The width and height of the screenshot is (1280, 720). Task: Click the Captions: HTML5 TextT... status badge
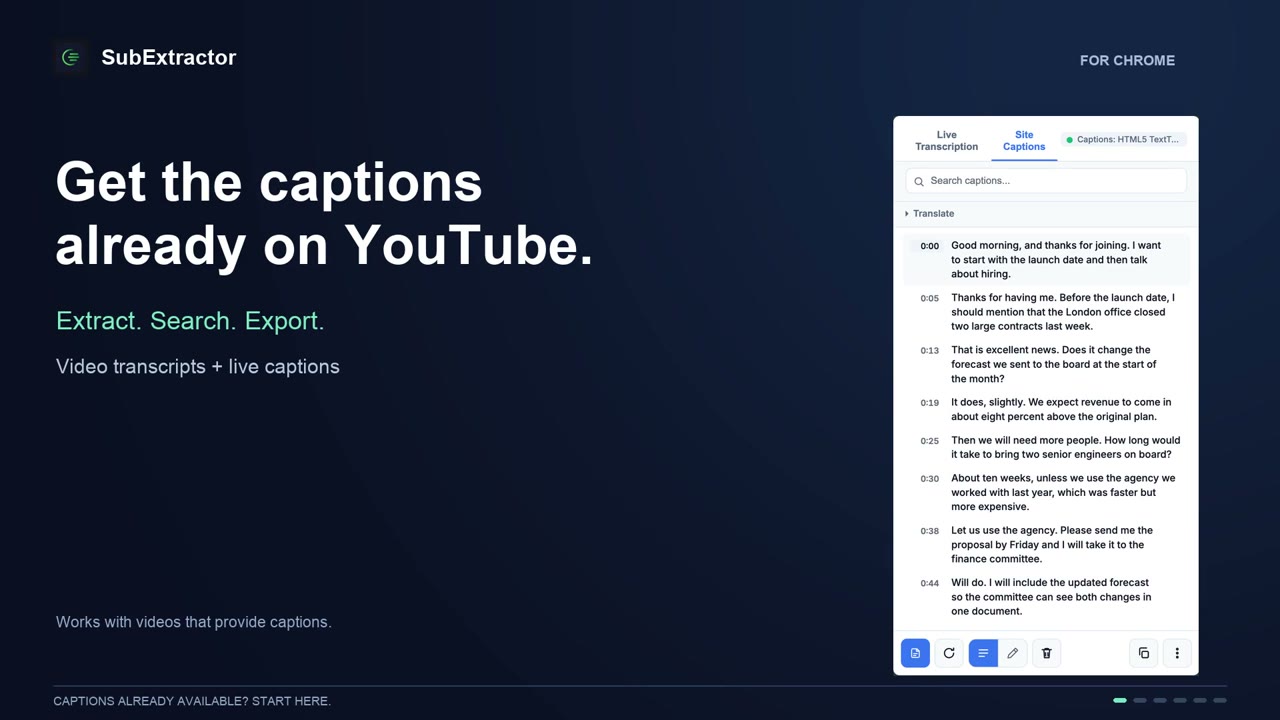pyautogui.click(x=1123, y=139)
